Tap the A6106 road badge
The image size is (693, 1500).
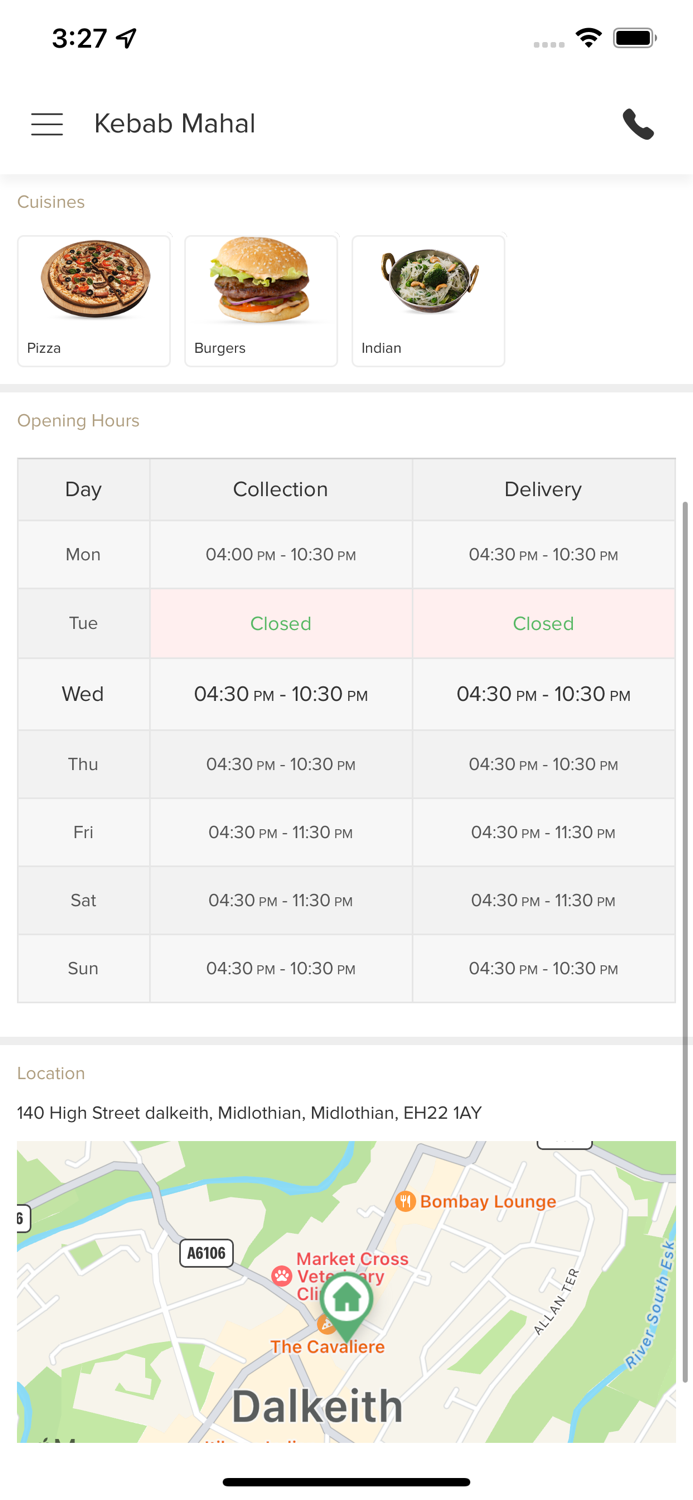(x=207, y=1253)
